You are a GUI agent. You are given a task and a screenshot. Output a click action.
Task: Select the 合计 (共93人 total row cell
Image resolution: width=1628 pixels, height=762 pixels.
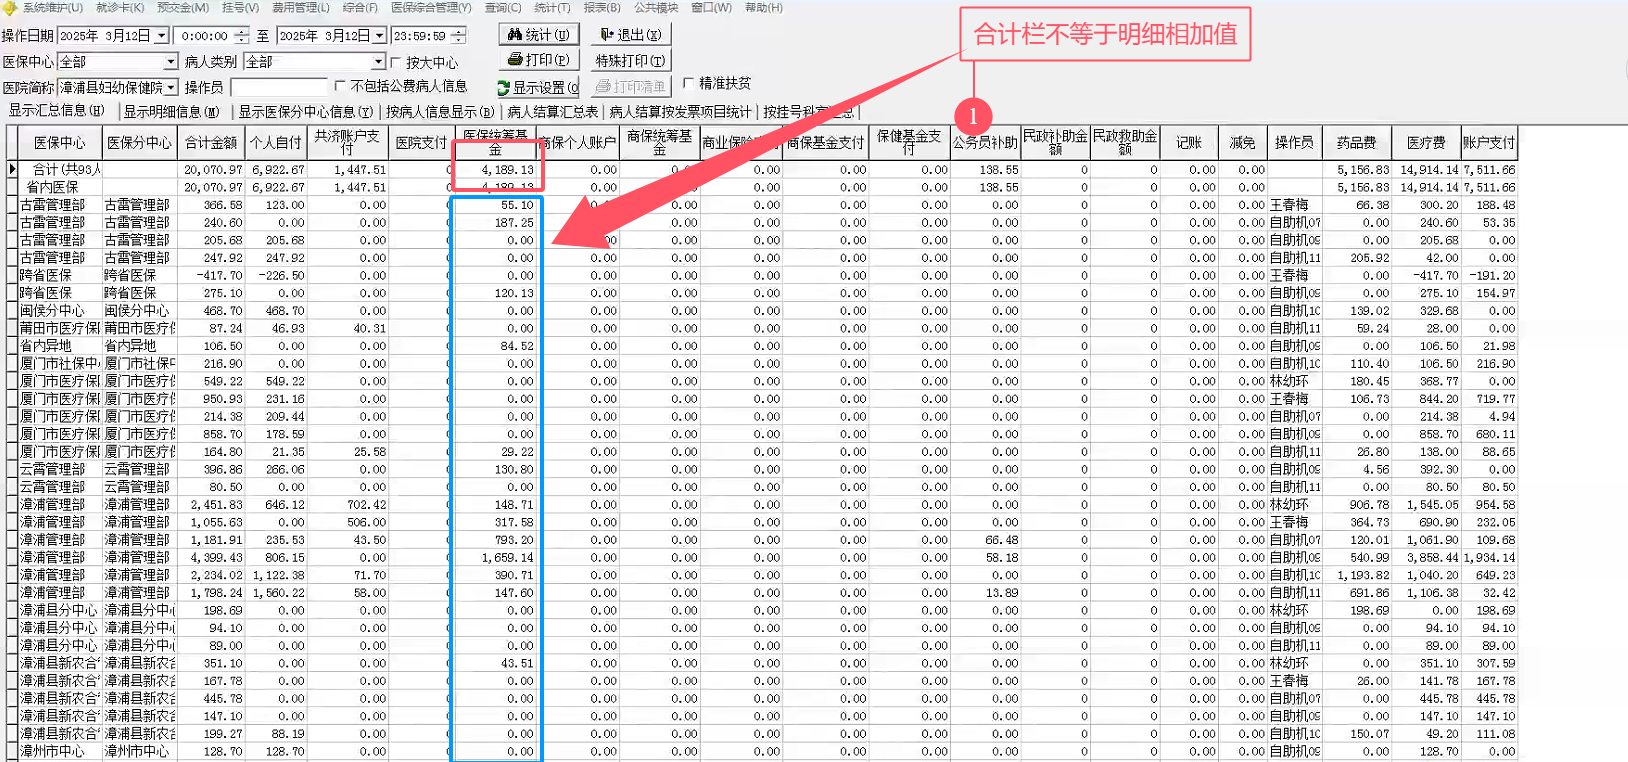(x=60, y=170)
